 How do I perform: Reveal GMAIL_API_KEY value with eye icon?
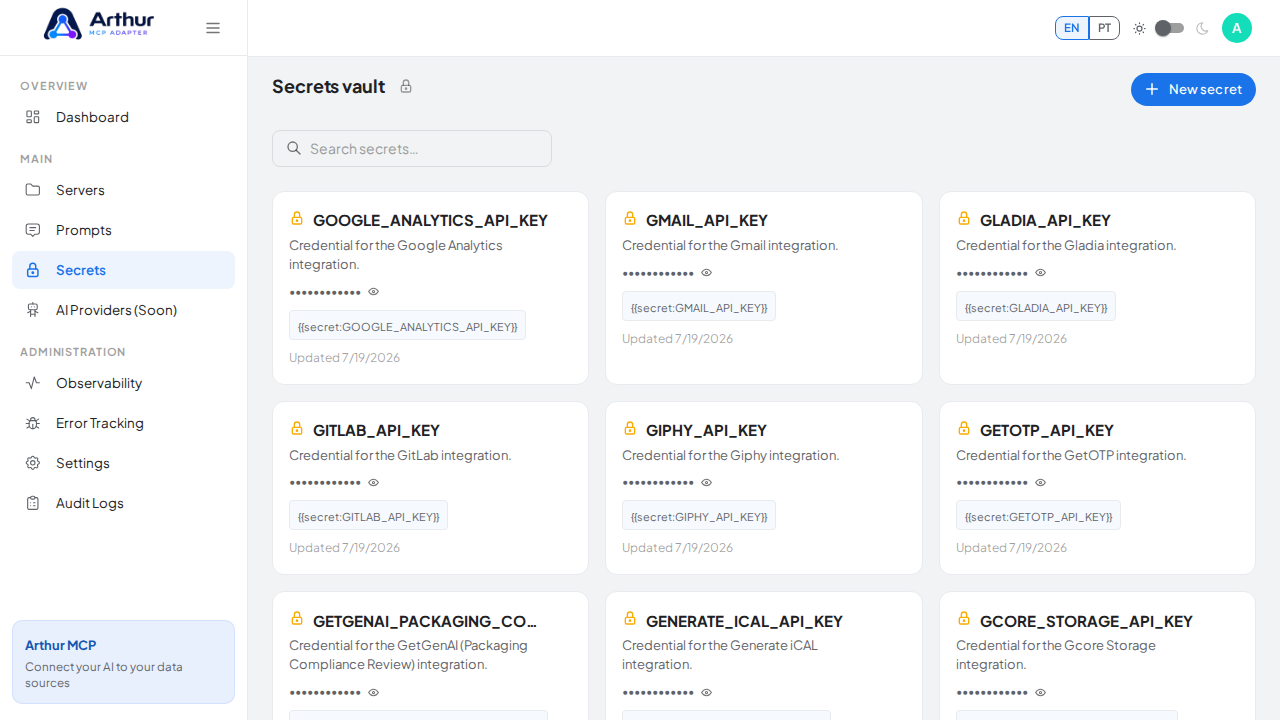(x=707, y=273)
